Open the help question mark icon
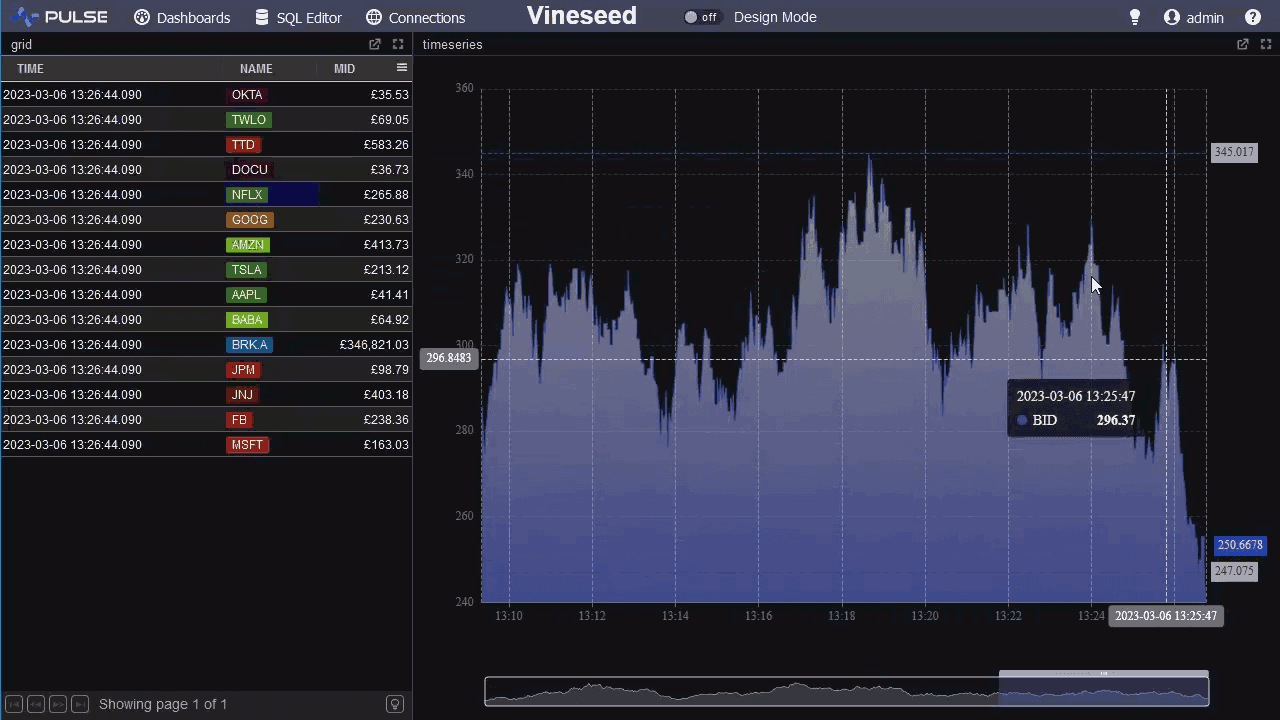This screenshot has height=720, width=1280. pyautogui.click(x=1253, y=17)
